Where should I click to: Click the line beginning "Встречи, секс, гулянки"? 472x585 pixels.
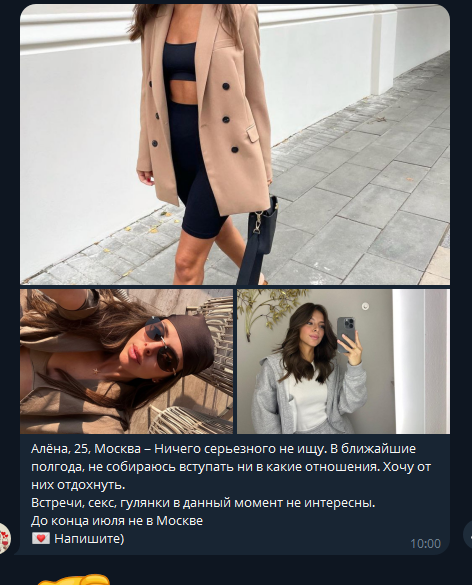[203, 503]
